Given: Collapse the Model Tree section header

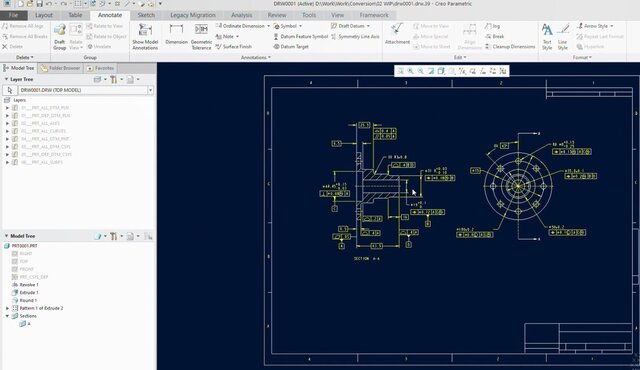Looking at the screenshot, I should [6, 236].
